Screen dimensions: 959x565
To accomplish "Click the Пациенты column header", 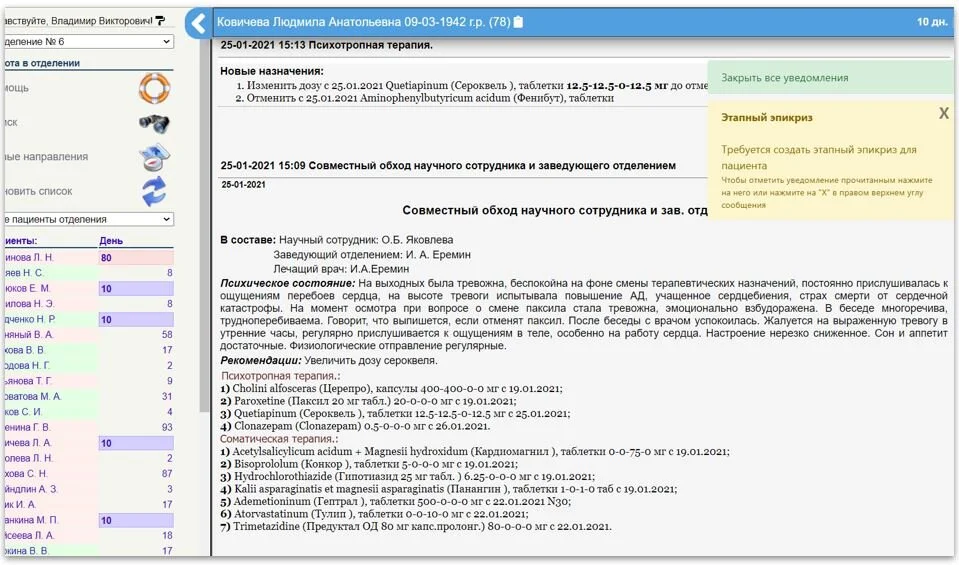I will (x=21, y=241).
